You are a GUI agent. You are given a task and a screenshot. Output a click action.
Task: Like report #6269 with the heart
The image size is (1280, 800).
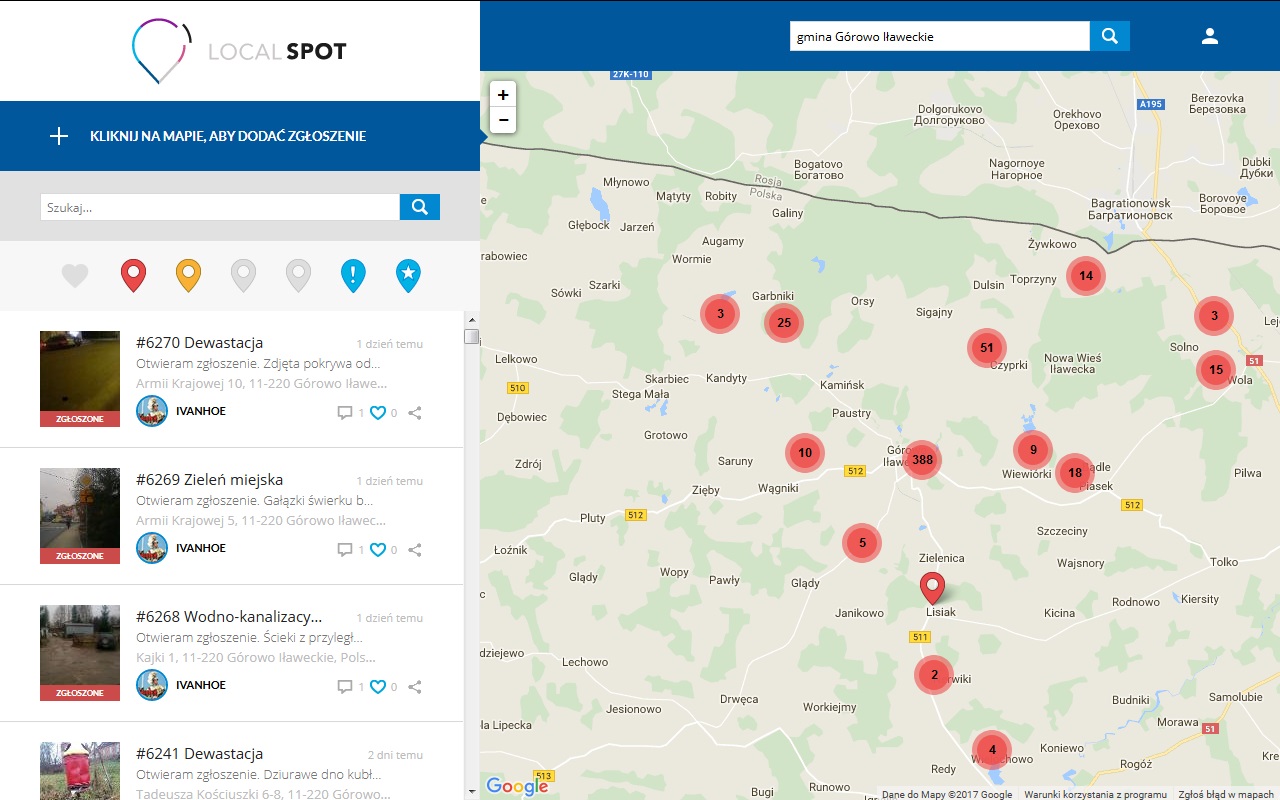(378, 550)
